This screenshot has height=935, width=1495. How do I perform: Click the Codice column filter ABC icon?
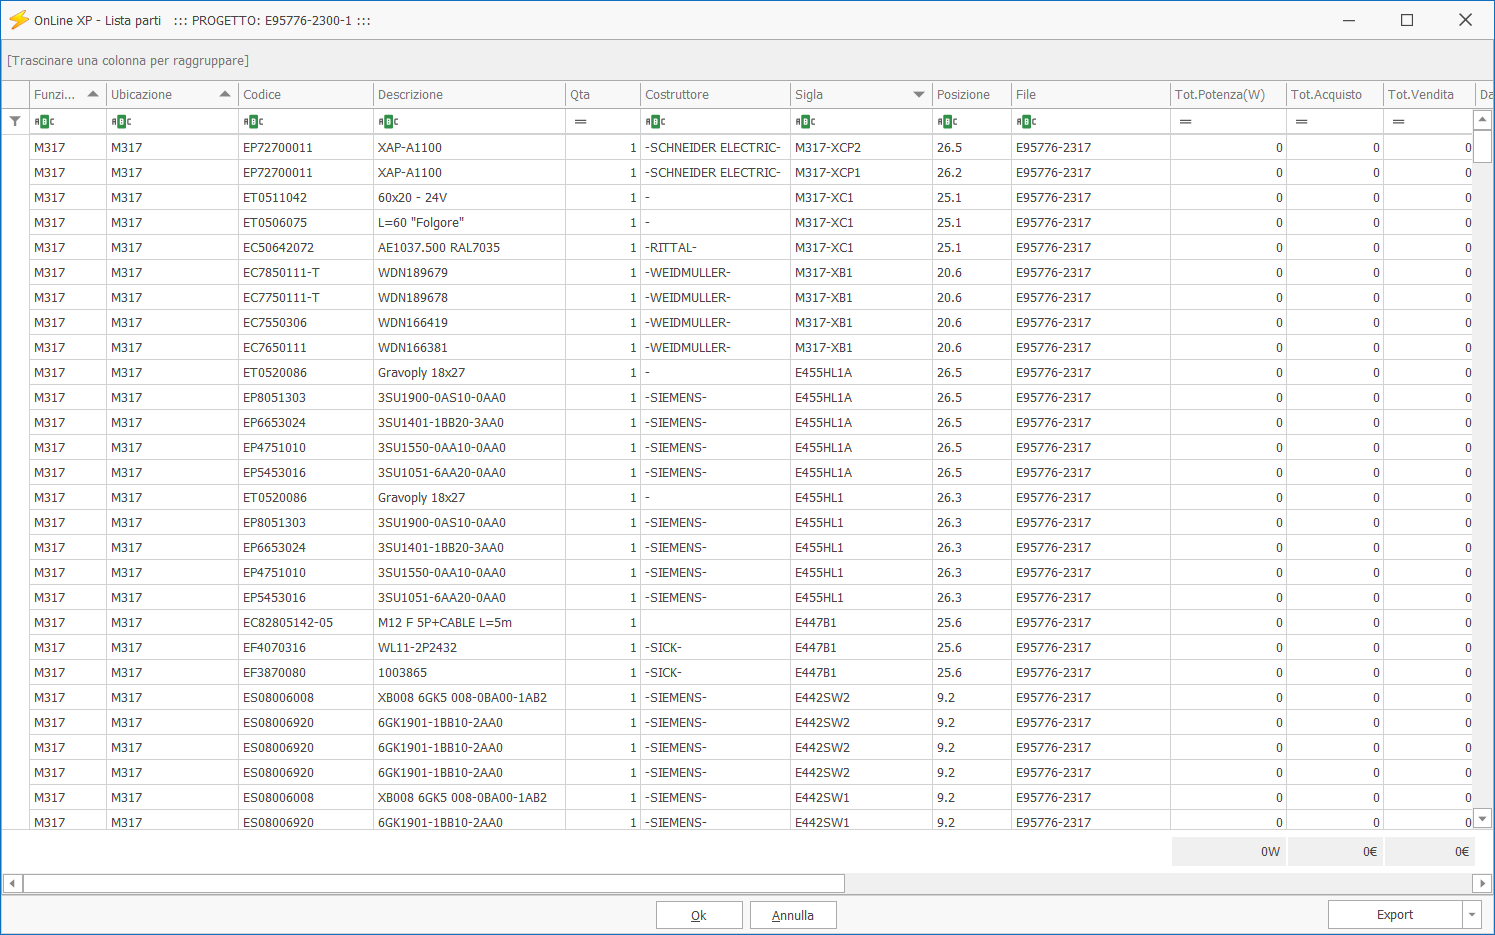click(253, 121)
